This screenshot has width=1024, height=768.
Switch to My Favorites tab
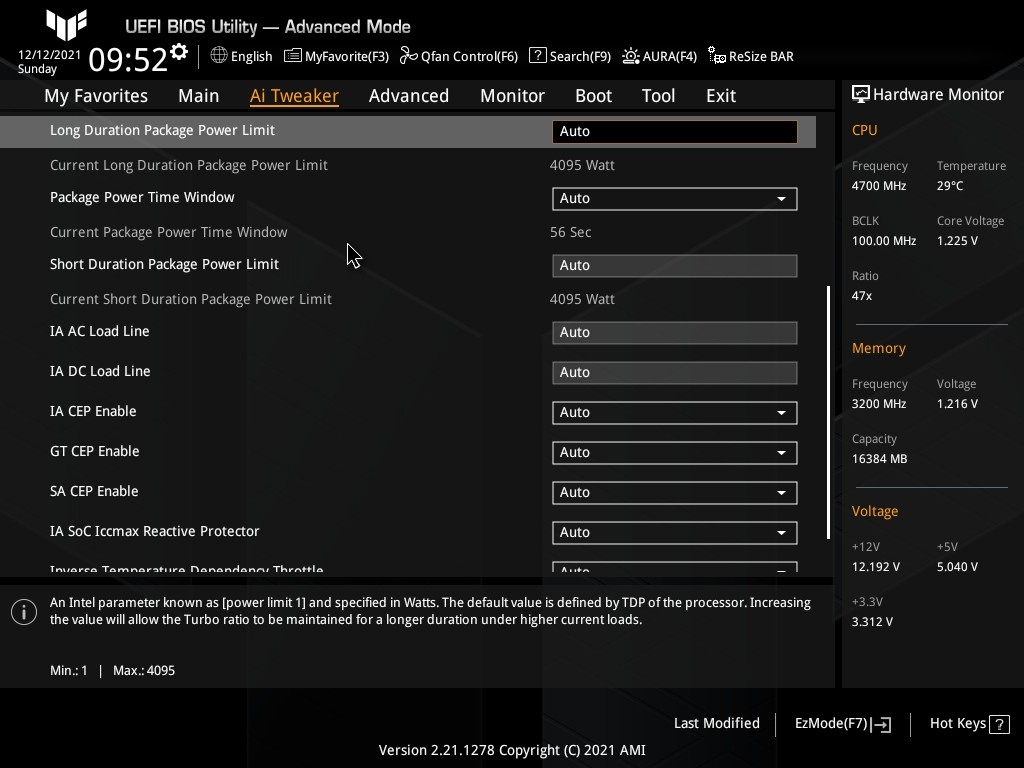coord(96,96)
